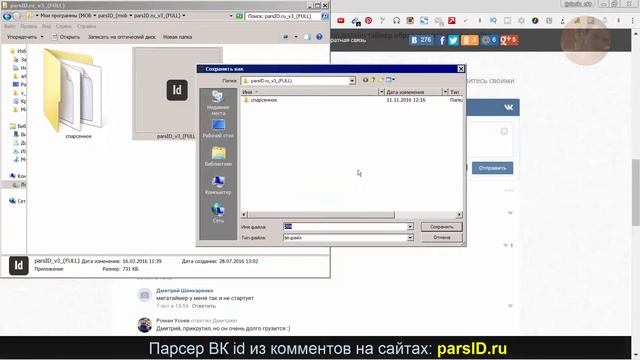This screenshot has height=360, width=640.
Task: Open Роман Усеев commenter profile link
Action: 173,321
